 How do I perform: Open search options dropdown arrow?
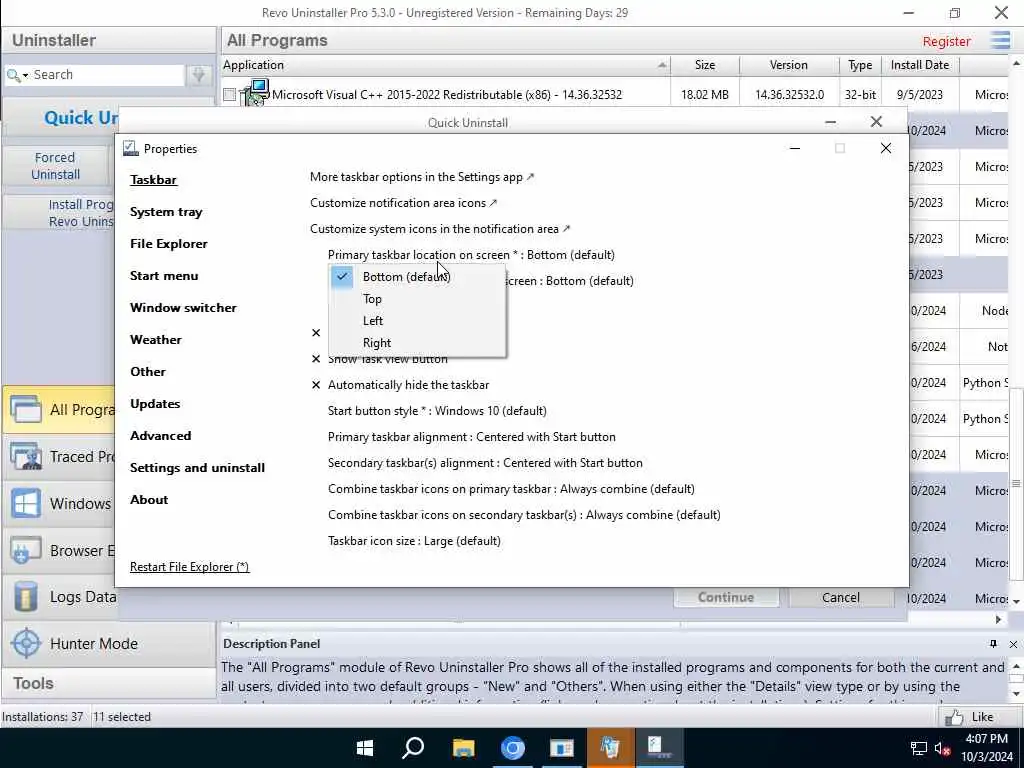tap(25, 76)
